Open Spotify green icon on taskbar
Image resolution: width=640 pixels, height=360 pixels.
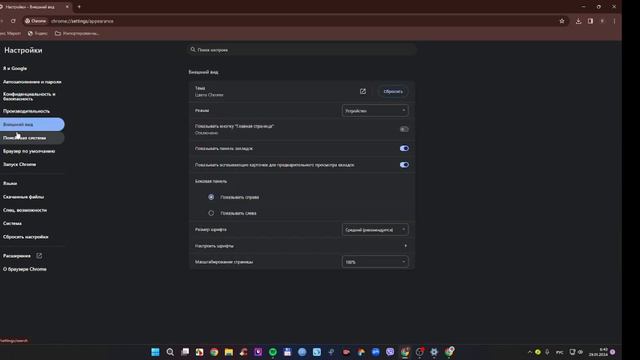click(273, 352)
